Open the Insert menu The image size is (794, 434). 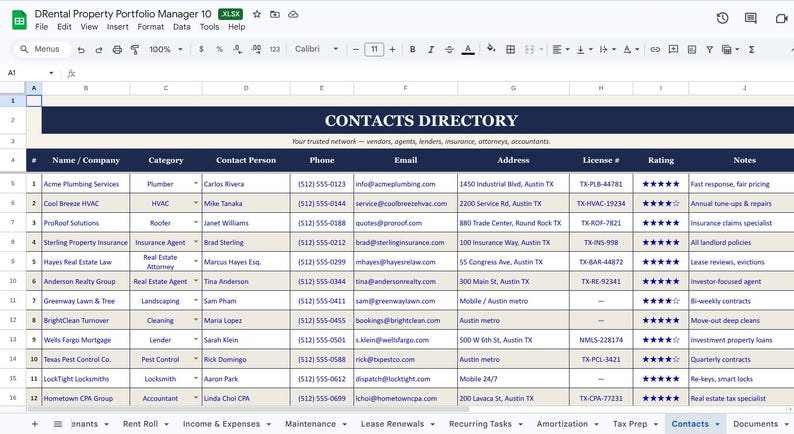click(117, 27)
